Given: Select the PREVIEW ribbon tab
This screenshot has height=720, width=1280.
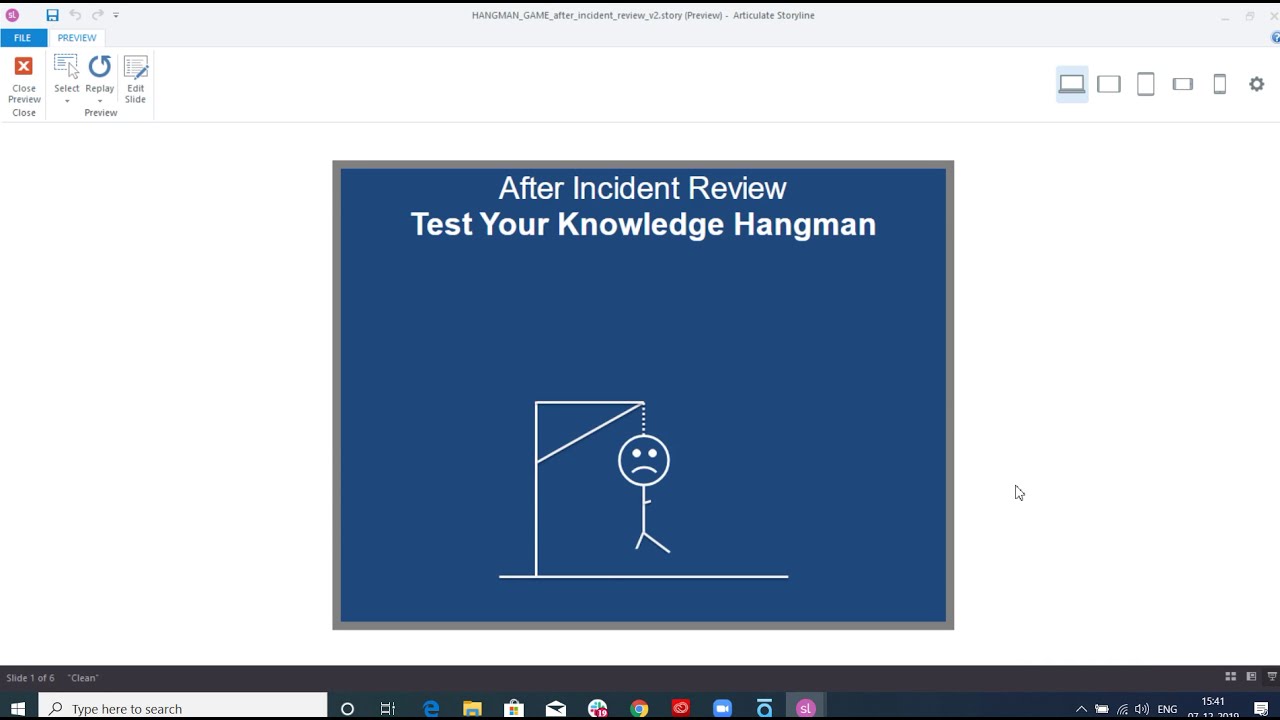Looking at the screenshot, I should pos(77,38).
